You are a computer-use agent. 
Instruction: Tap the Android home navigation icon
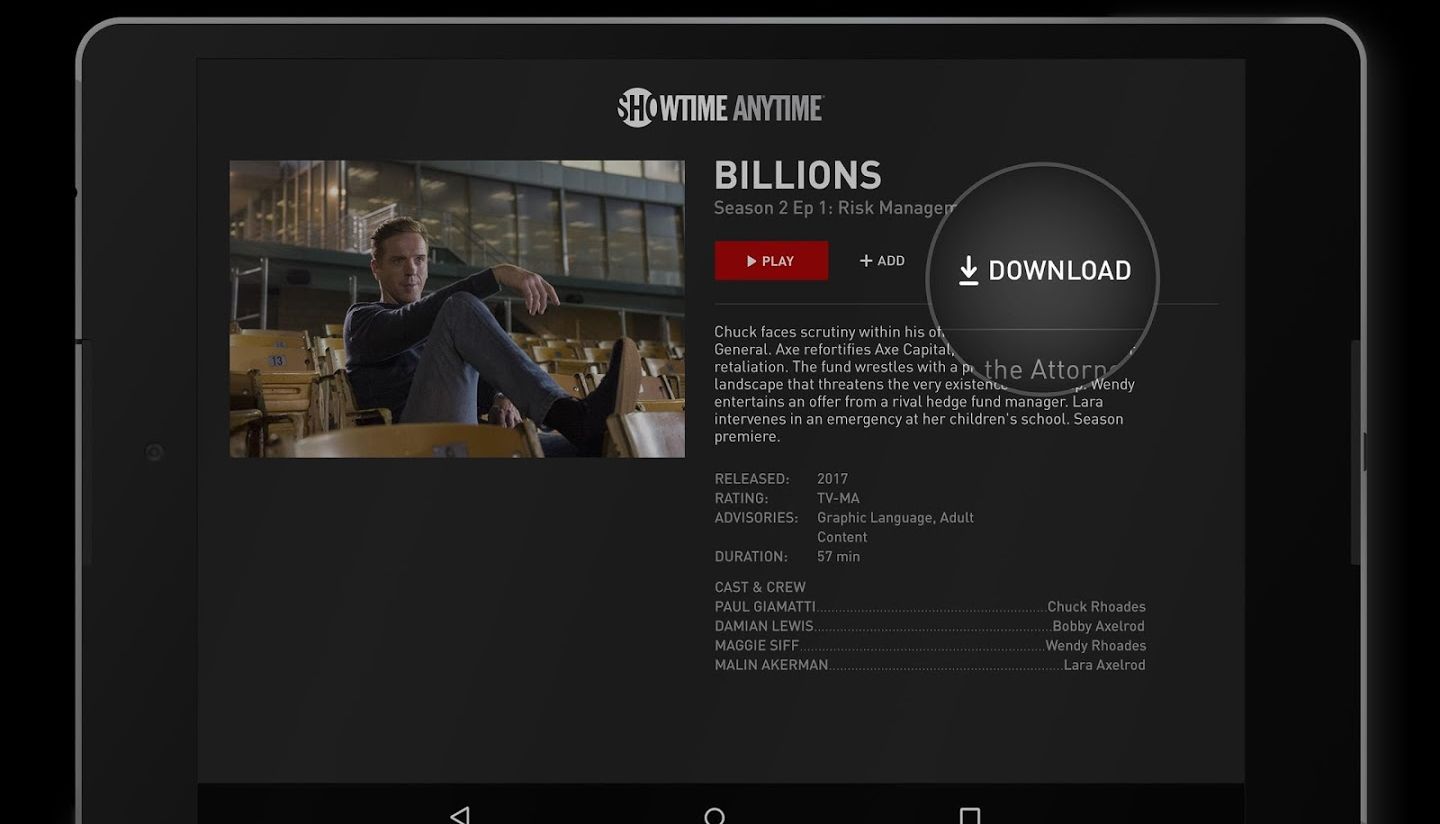(714, 816)
